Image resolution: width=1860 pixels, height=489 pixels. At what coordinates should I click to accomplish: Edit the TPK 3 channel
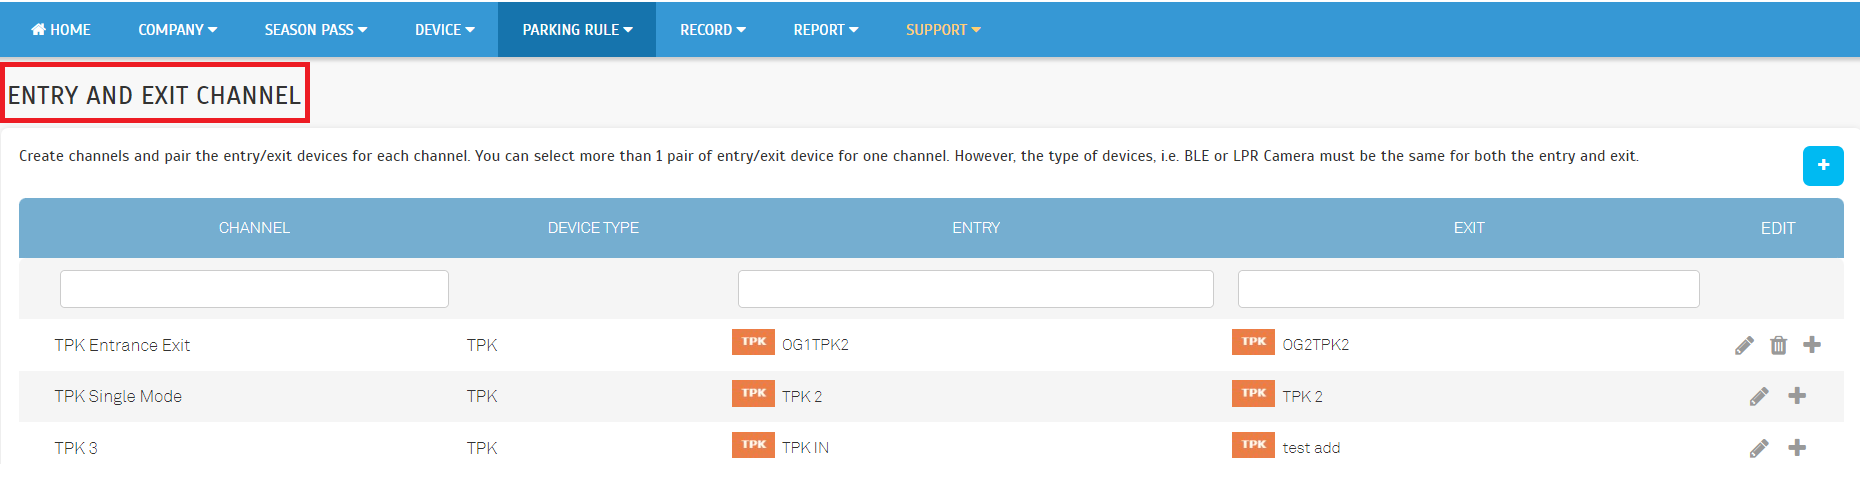tap(1759, 448)
